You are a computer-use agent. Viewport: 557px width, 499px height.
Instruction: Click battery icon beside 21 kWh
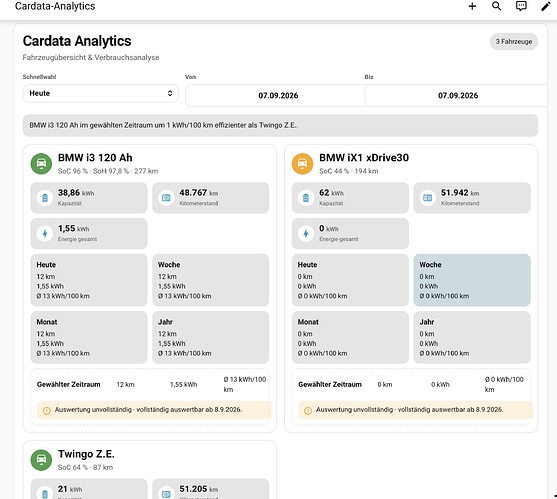pos(45,494)
